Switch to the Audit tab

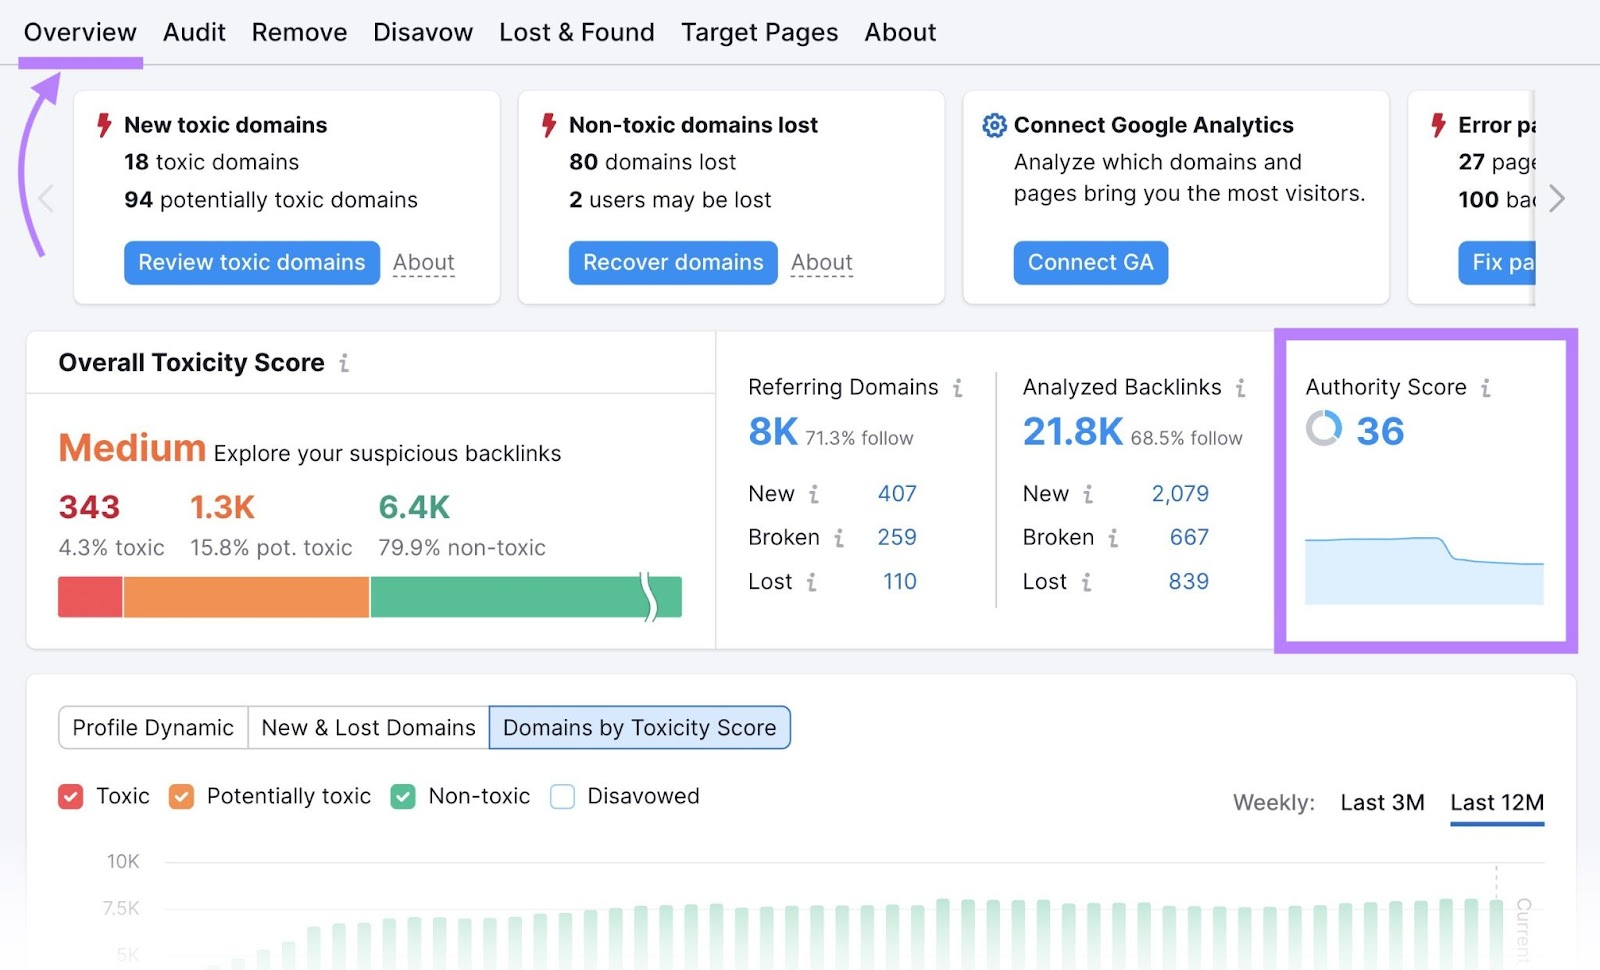click(x=194, y=32)
